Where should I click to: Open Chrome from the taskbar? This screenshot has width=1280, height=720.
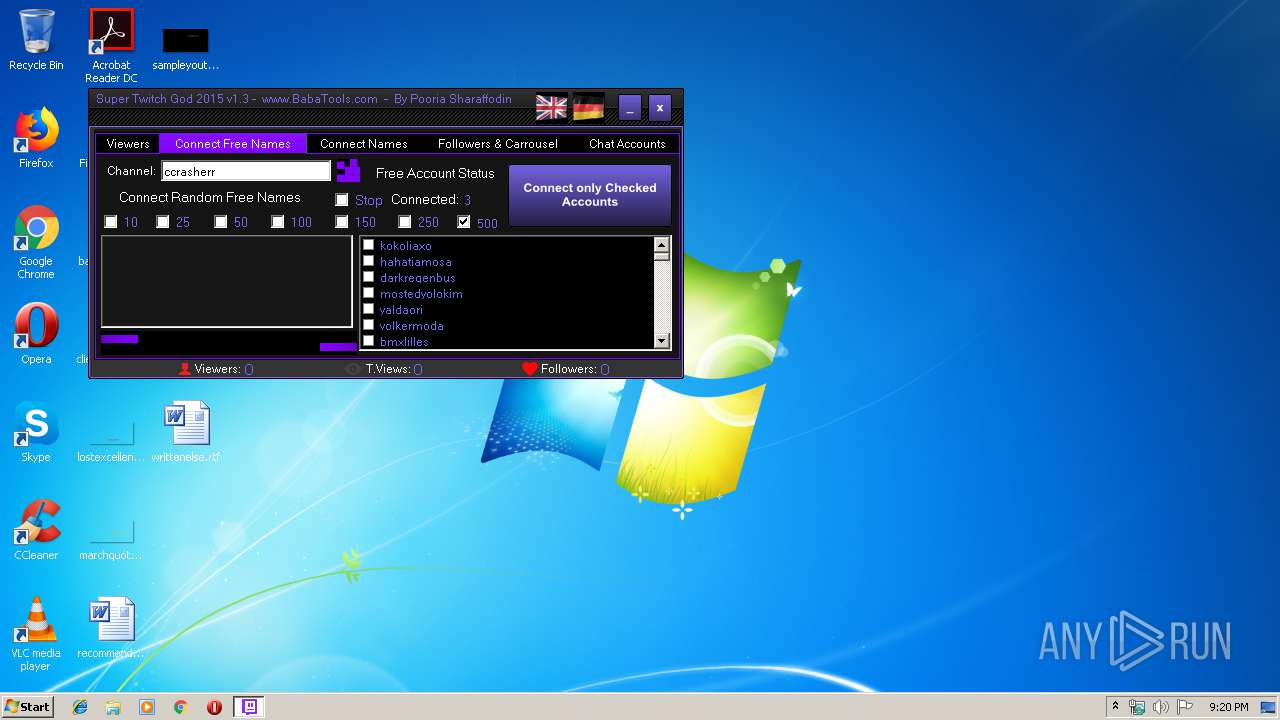tap(181, 707)
